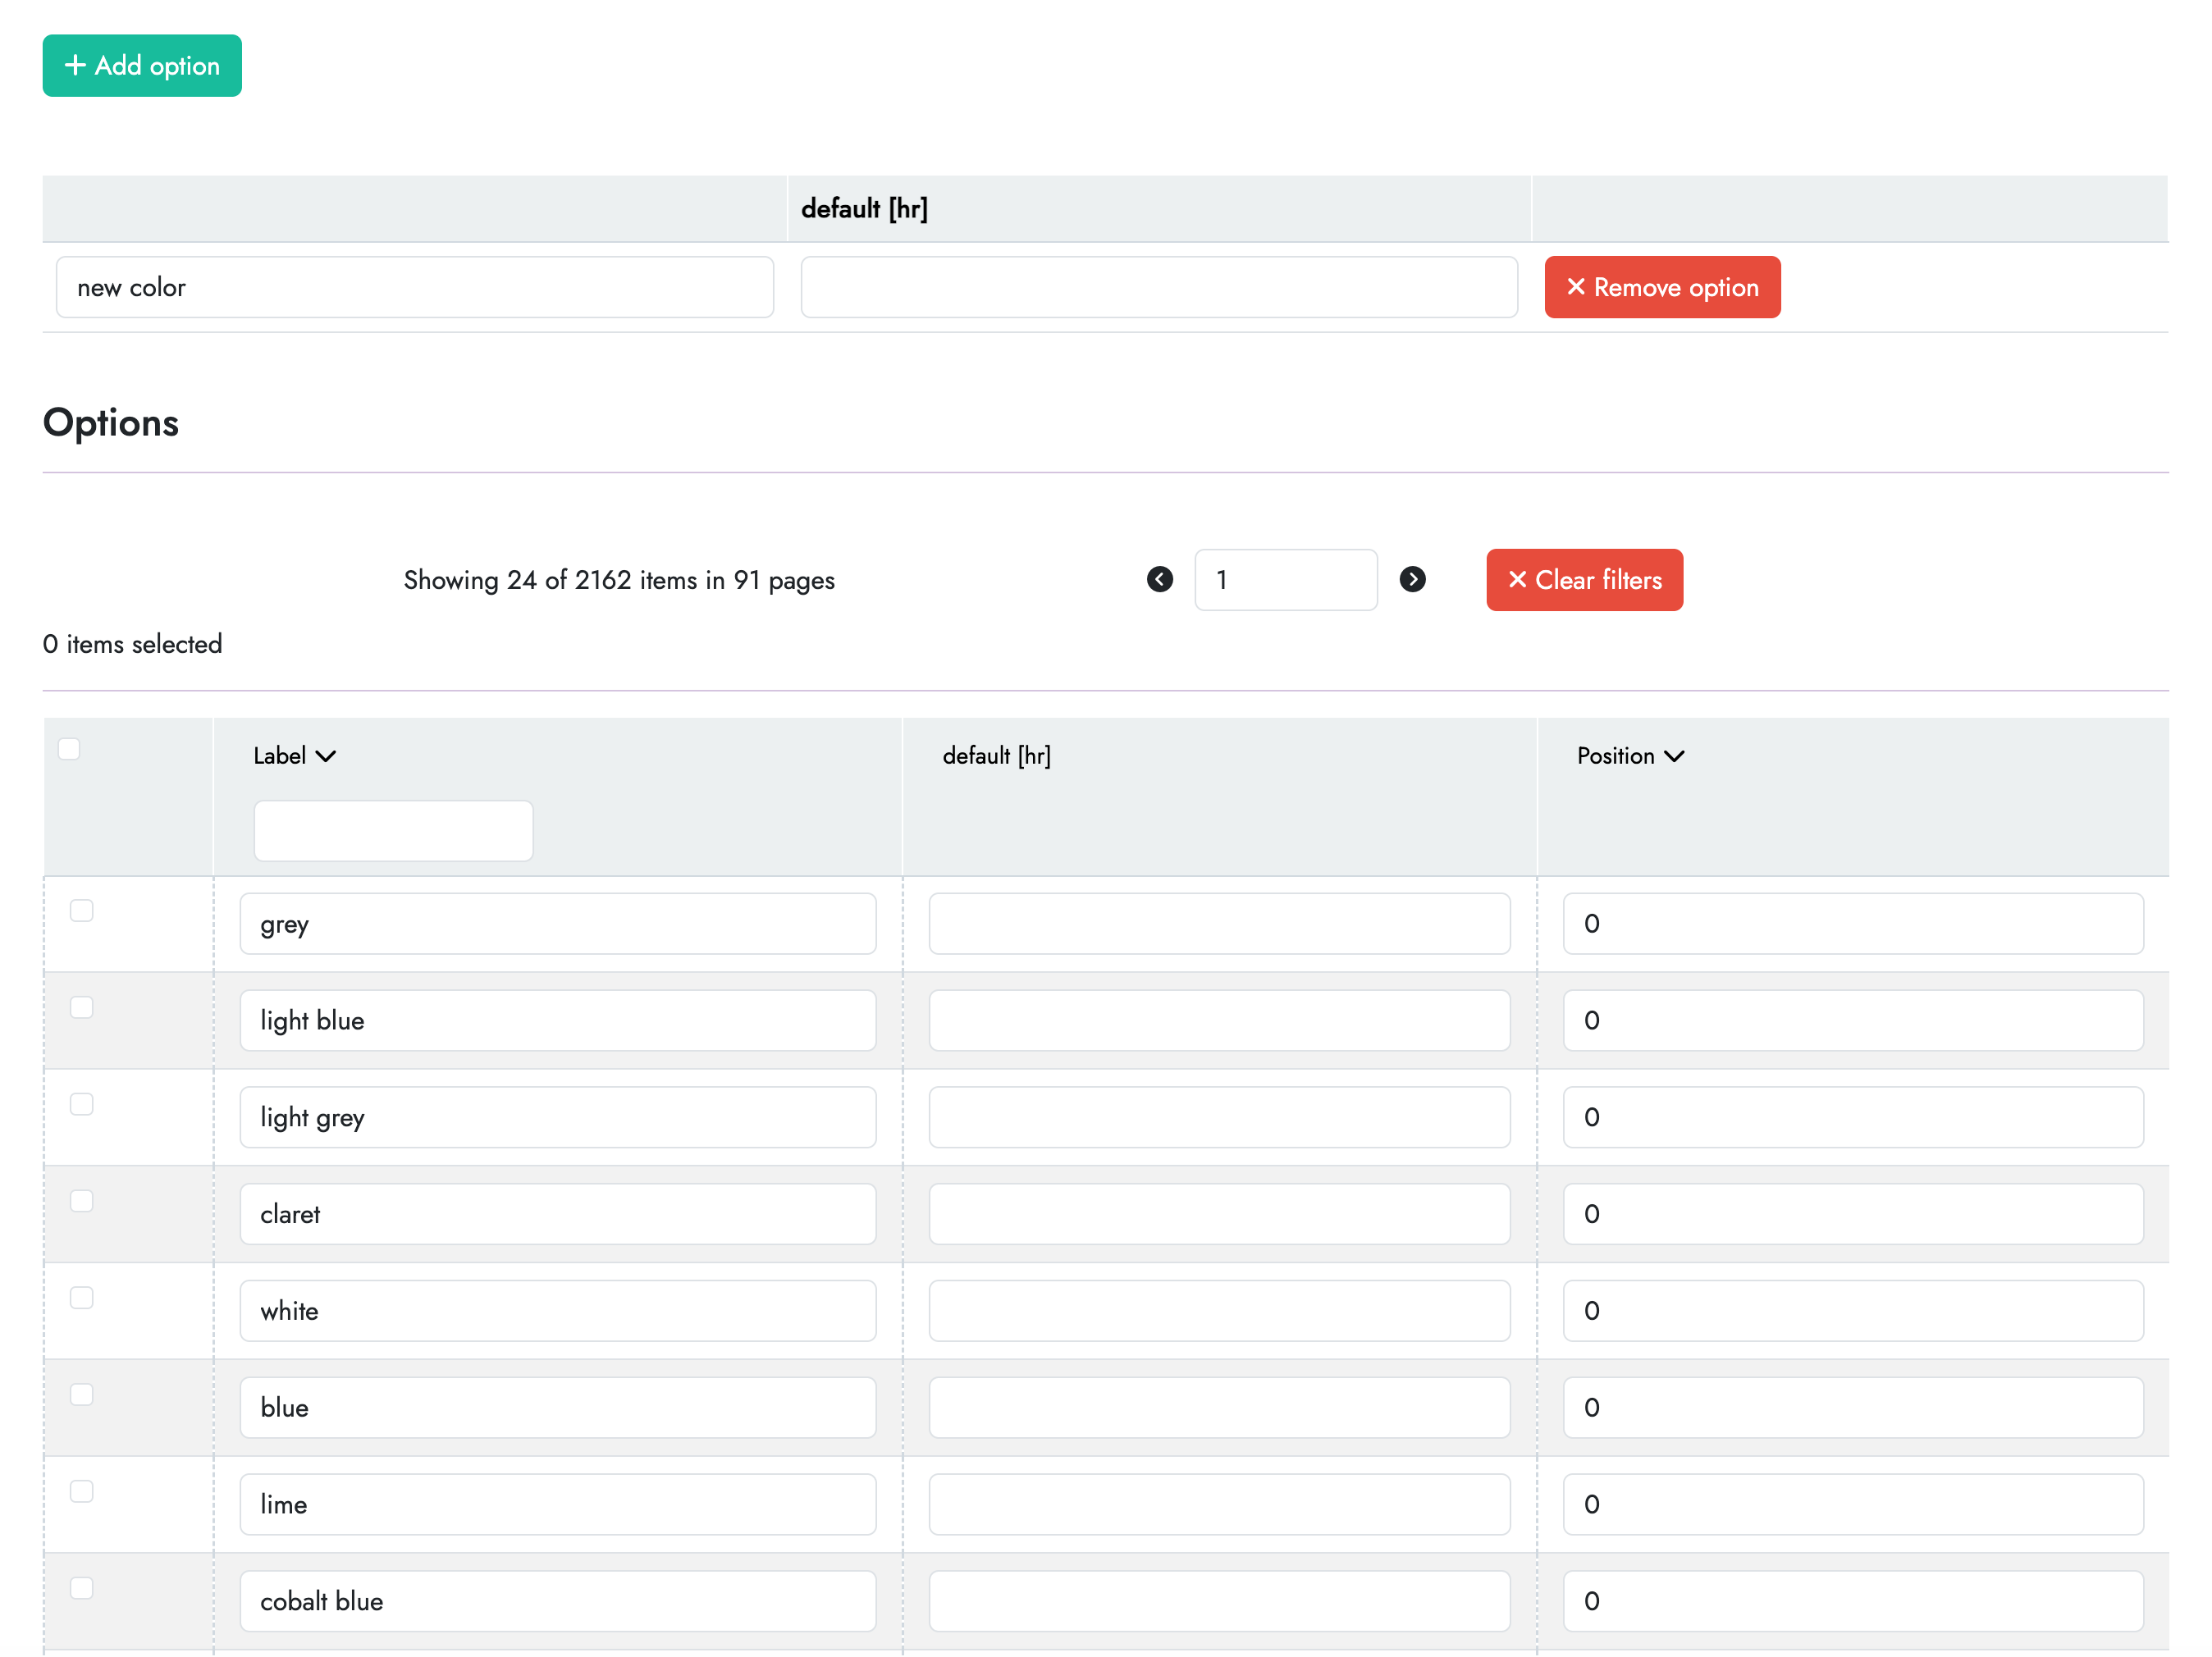Toggle the select-all header checkbox
The width and height of the screenshot is (2212, 1657).
coord(69,749)
